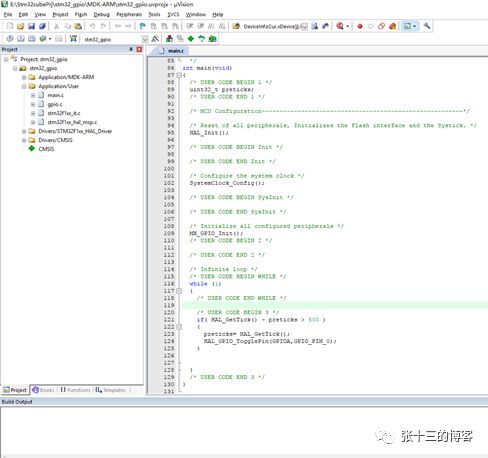488x458 pixels.
Task: Open the SVCS menu
Action: click(x=173, y=15)
